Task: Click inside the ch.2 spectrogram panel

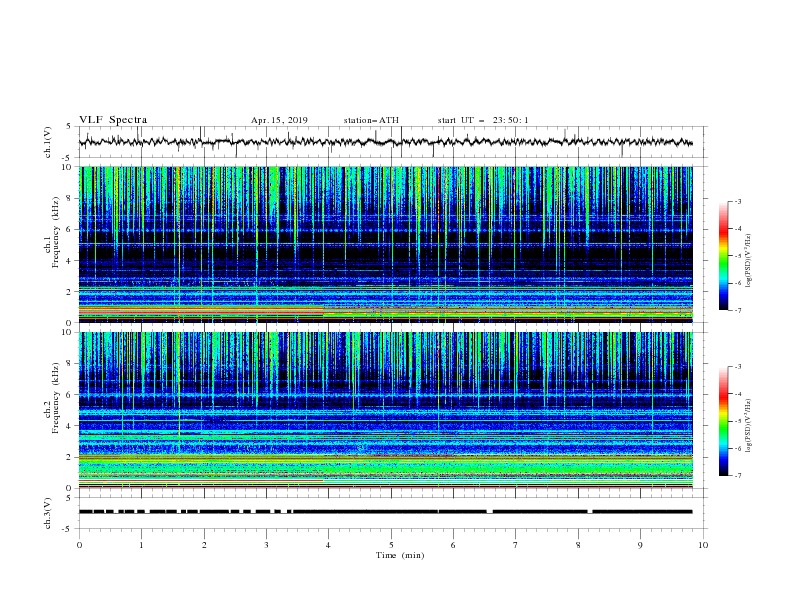Action: 385,410
